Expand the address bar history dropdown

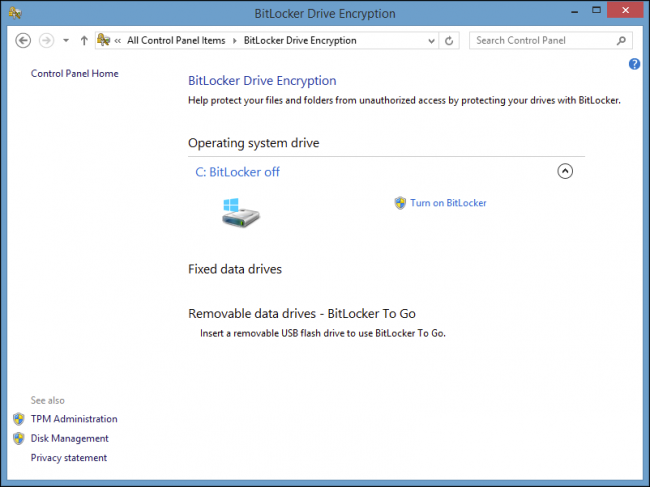(x=431, y=41)
